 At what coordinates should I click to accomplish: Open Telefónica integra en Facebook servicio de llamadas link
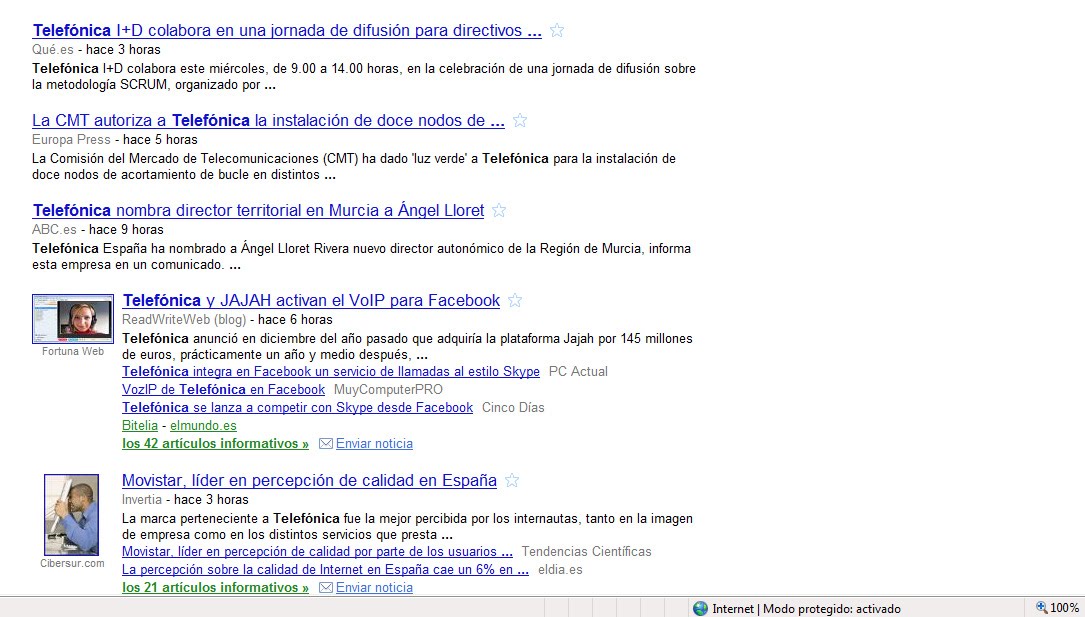pos(331,371)
